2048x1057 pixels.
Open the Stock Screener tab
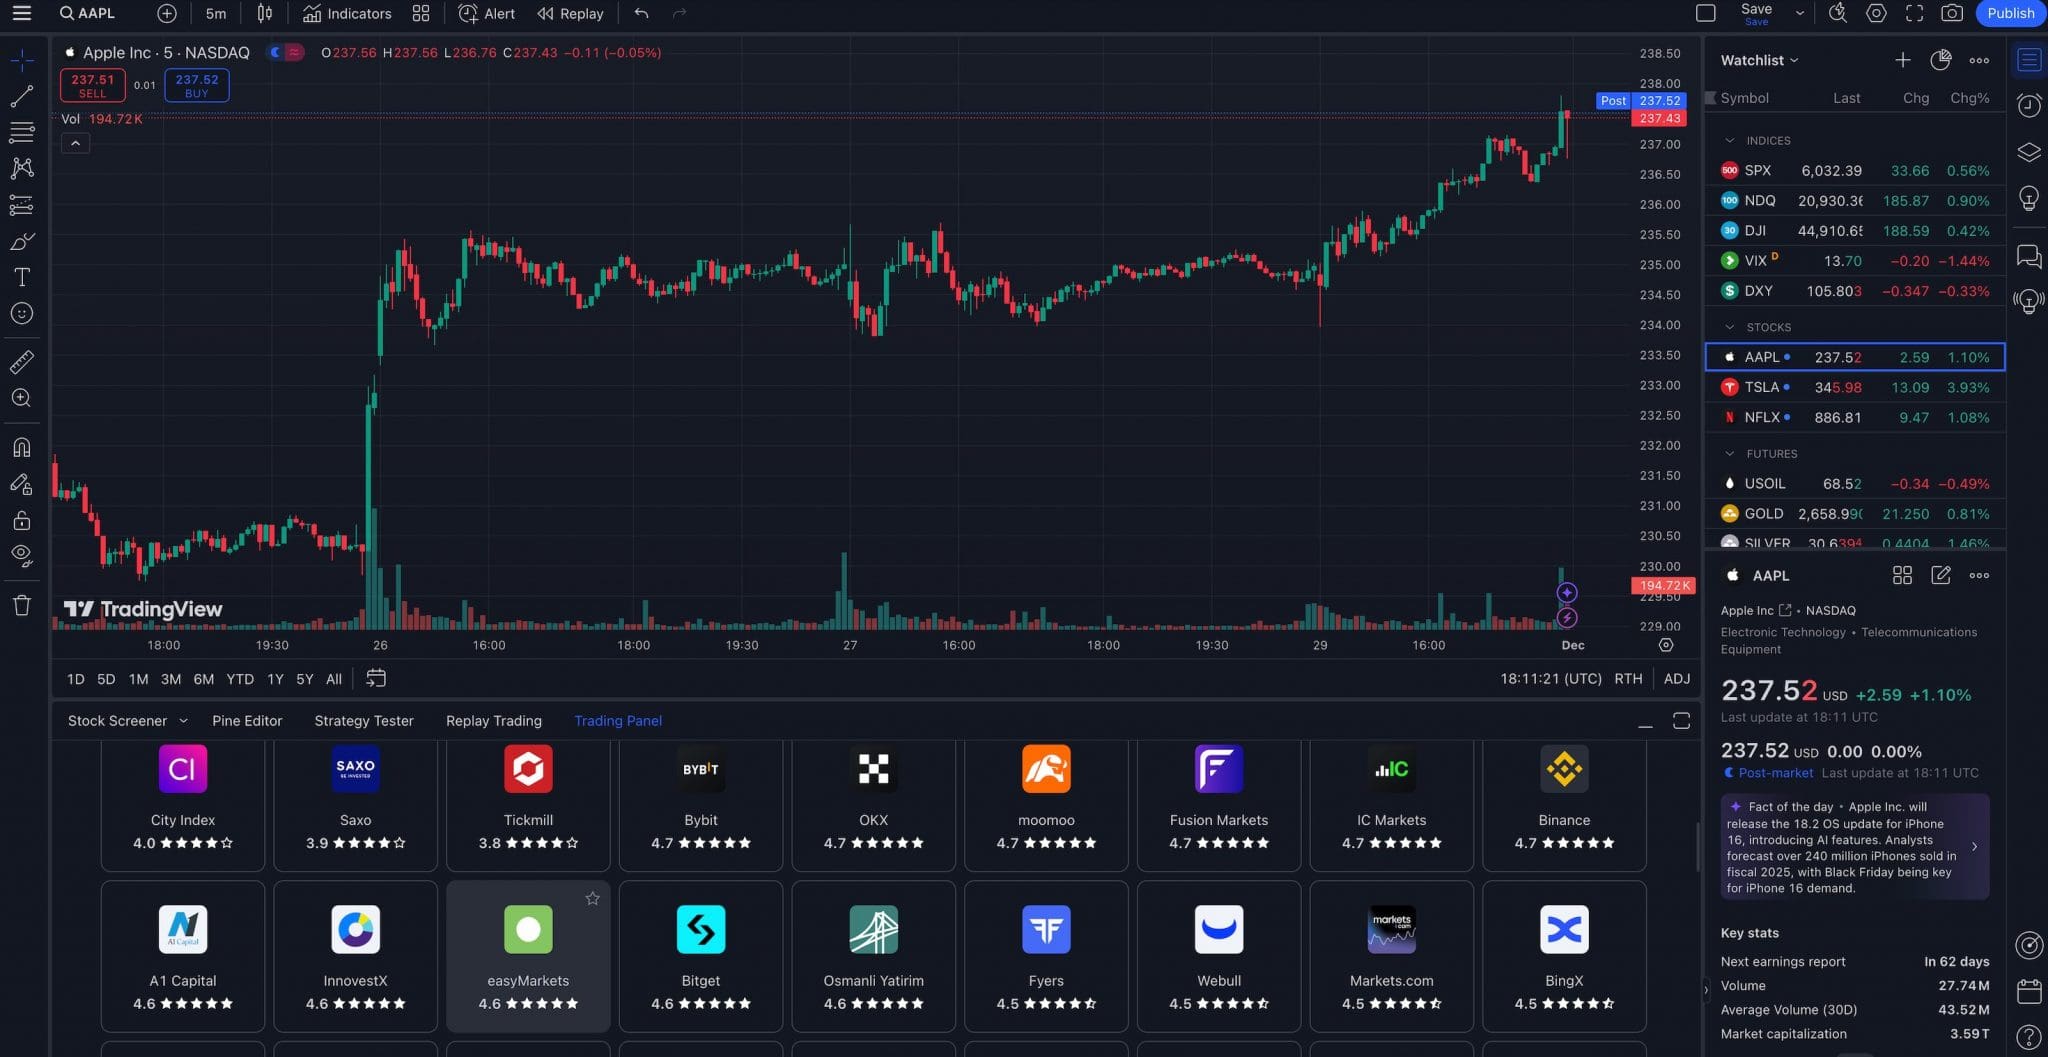[117, 721]
